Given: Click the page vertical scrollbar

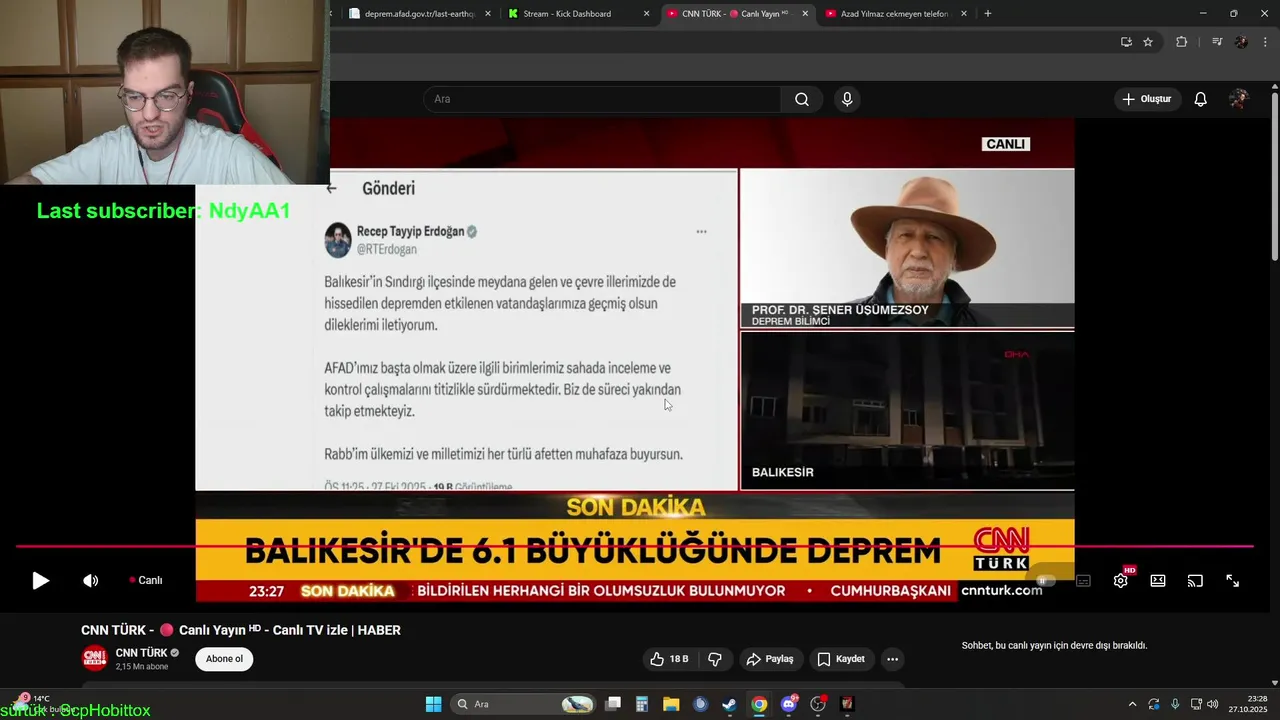Looking at the screenshot, I should [x=1275, y=175].
